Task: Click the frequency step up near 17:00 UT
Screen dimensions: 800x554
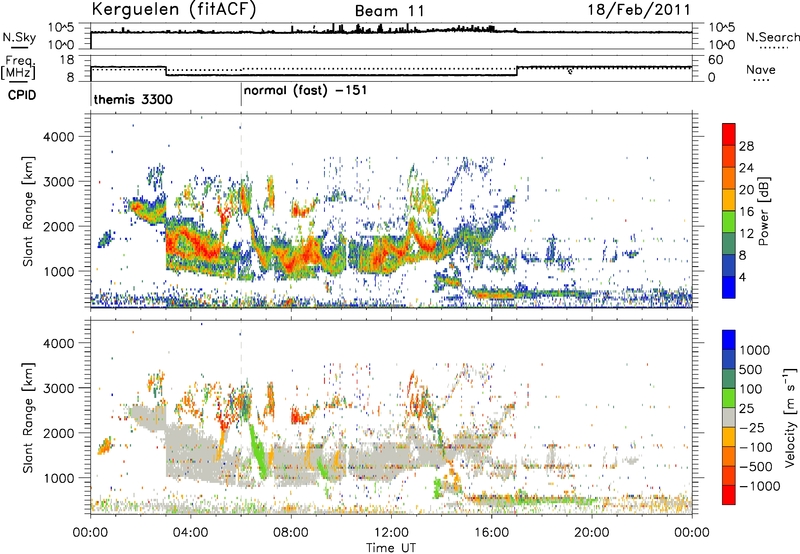Action: click(517, 71)
